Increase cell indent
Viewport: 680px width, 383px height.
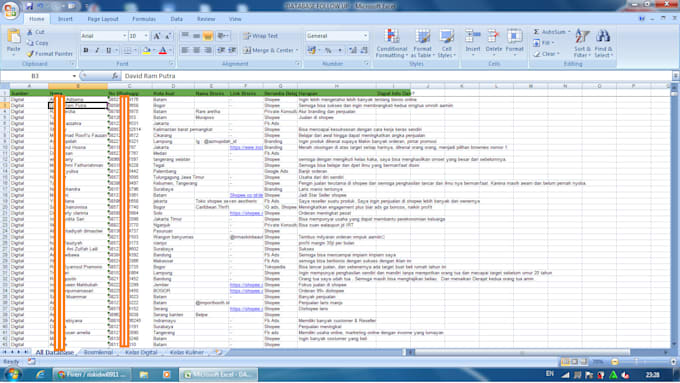click(x=232, y=50)
